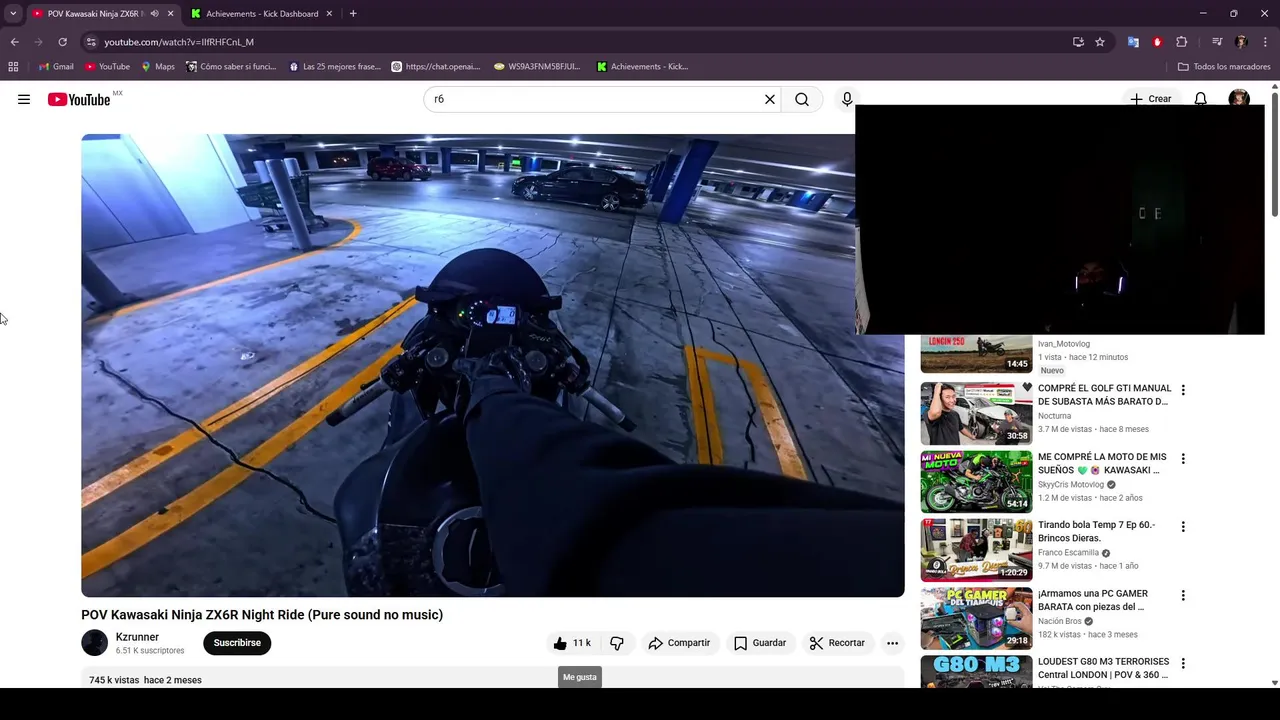Go to the YouTube home logo
The image size is (1280, 720).
pos(79,99)
